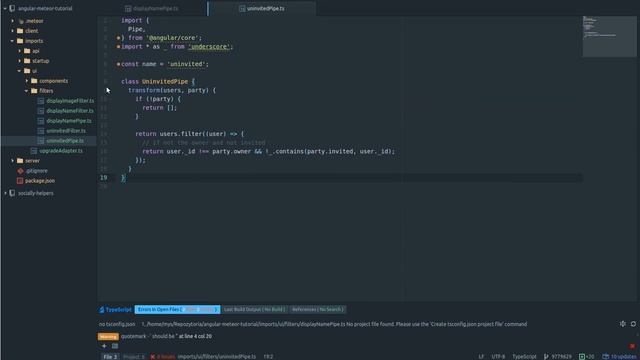Expand the startup folder arrow

pos(19,61)
